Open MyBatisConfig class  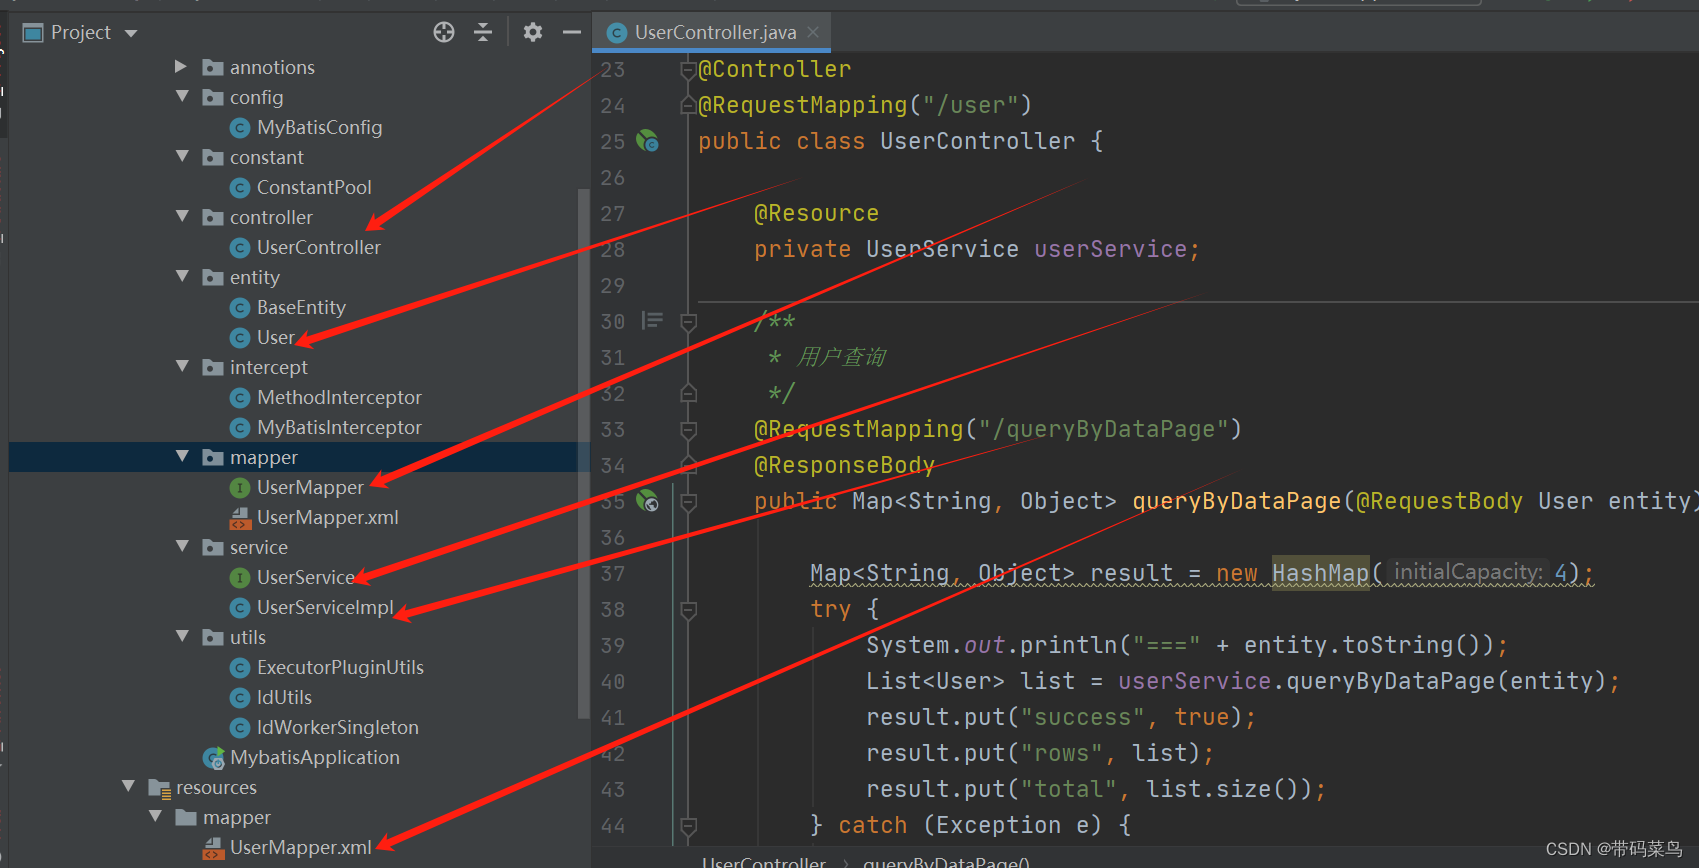coord(319,127)
